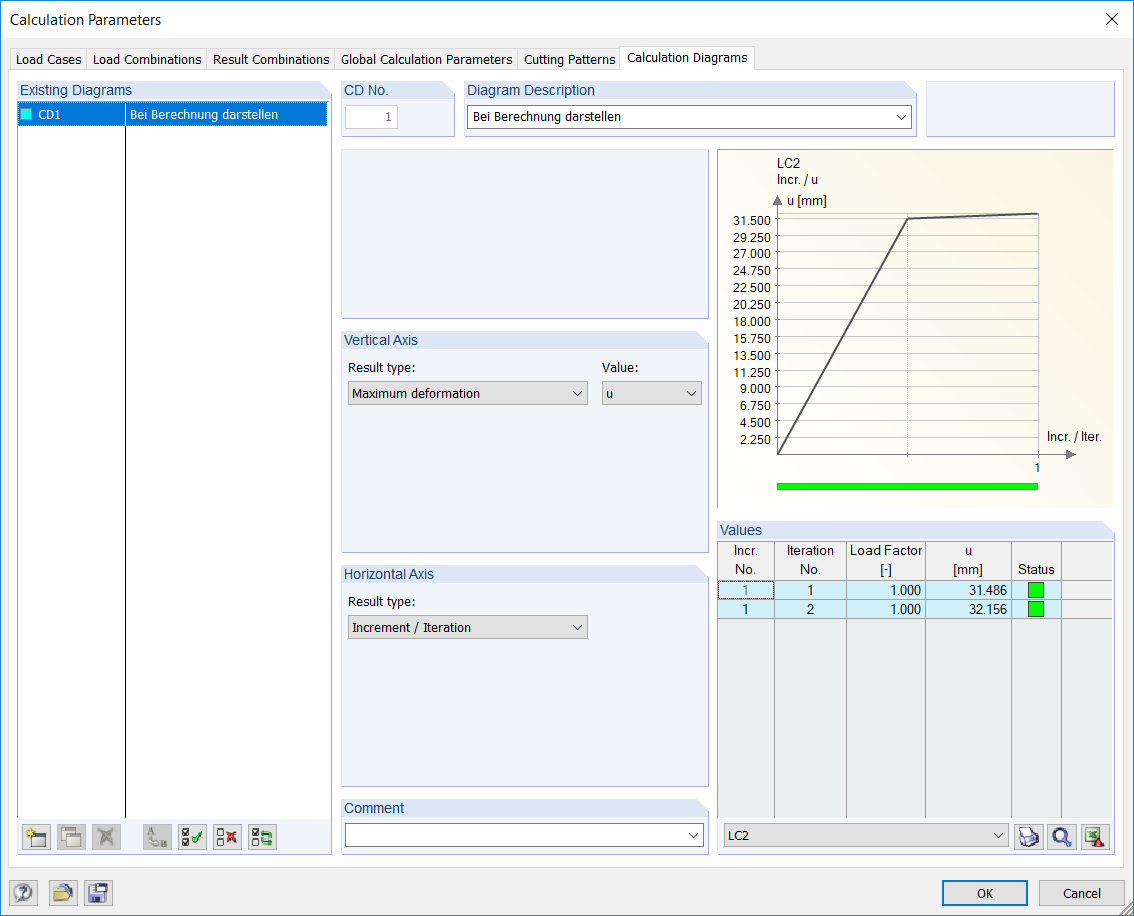This screenshot has height=916, width=1134.
Task: Select Calculation Diagrams tab
Action: click(x=687, y=58)
